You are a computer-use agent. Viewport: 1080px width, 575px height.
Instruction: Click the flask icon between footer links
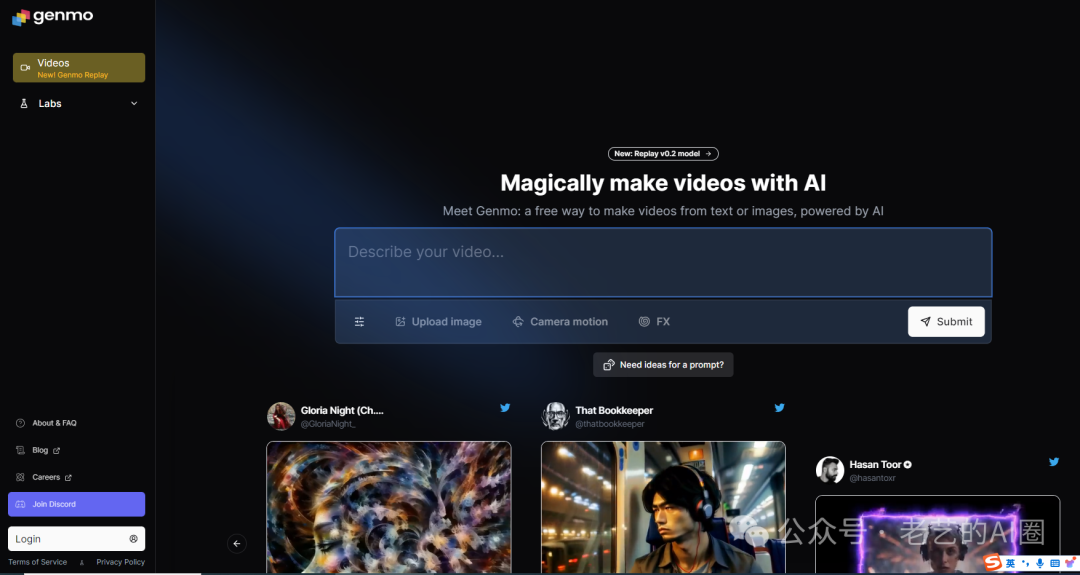coord(82,563)
